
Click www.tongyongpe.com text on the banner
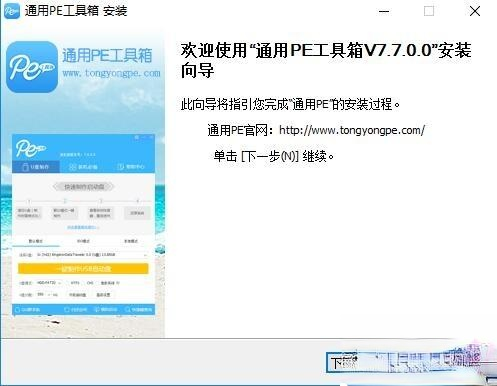(x=111, y=73)
